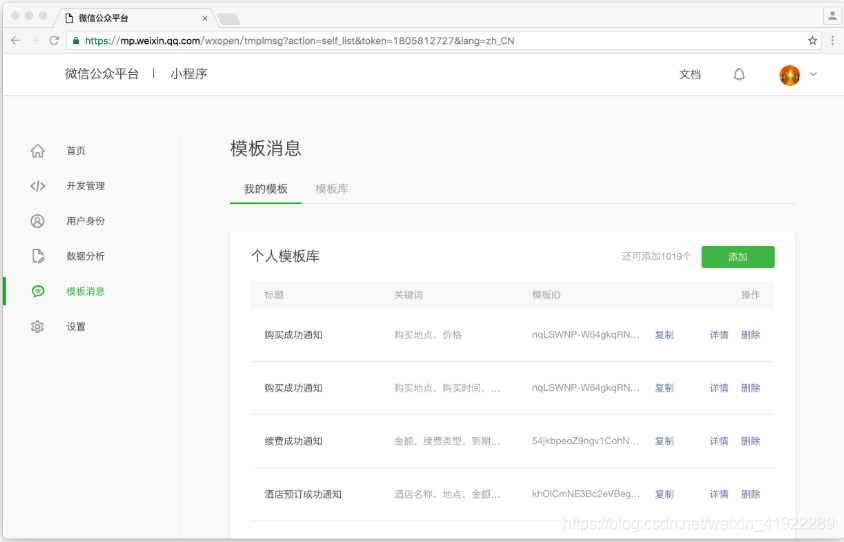Screen dimensions: 844x542
Task: Open the user avatar in header
Action: coord(790,75)
